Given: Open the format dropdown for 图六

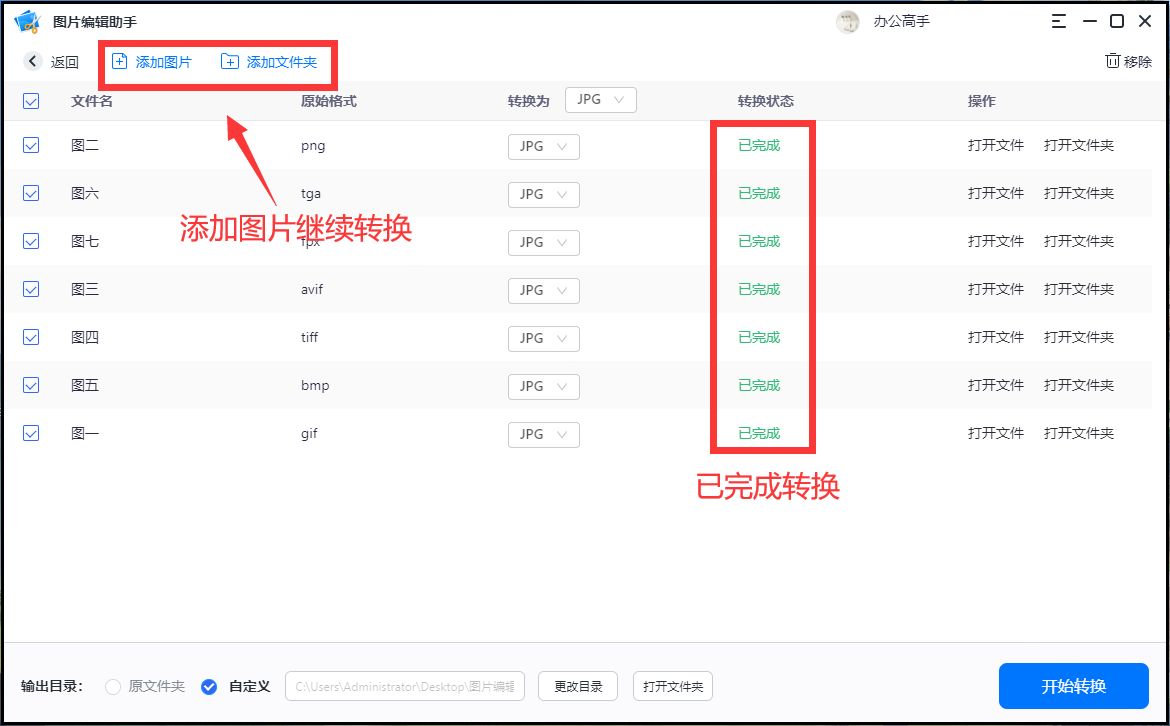Looking at the screenshot, I should pos(543,194).
